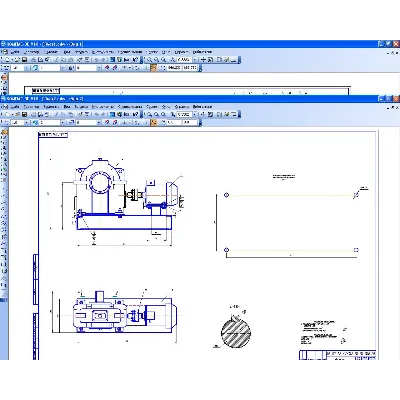Click the context Help arrow-question icon in lower toolbar

click(135, 114)
